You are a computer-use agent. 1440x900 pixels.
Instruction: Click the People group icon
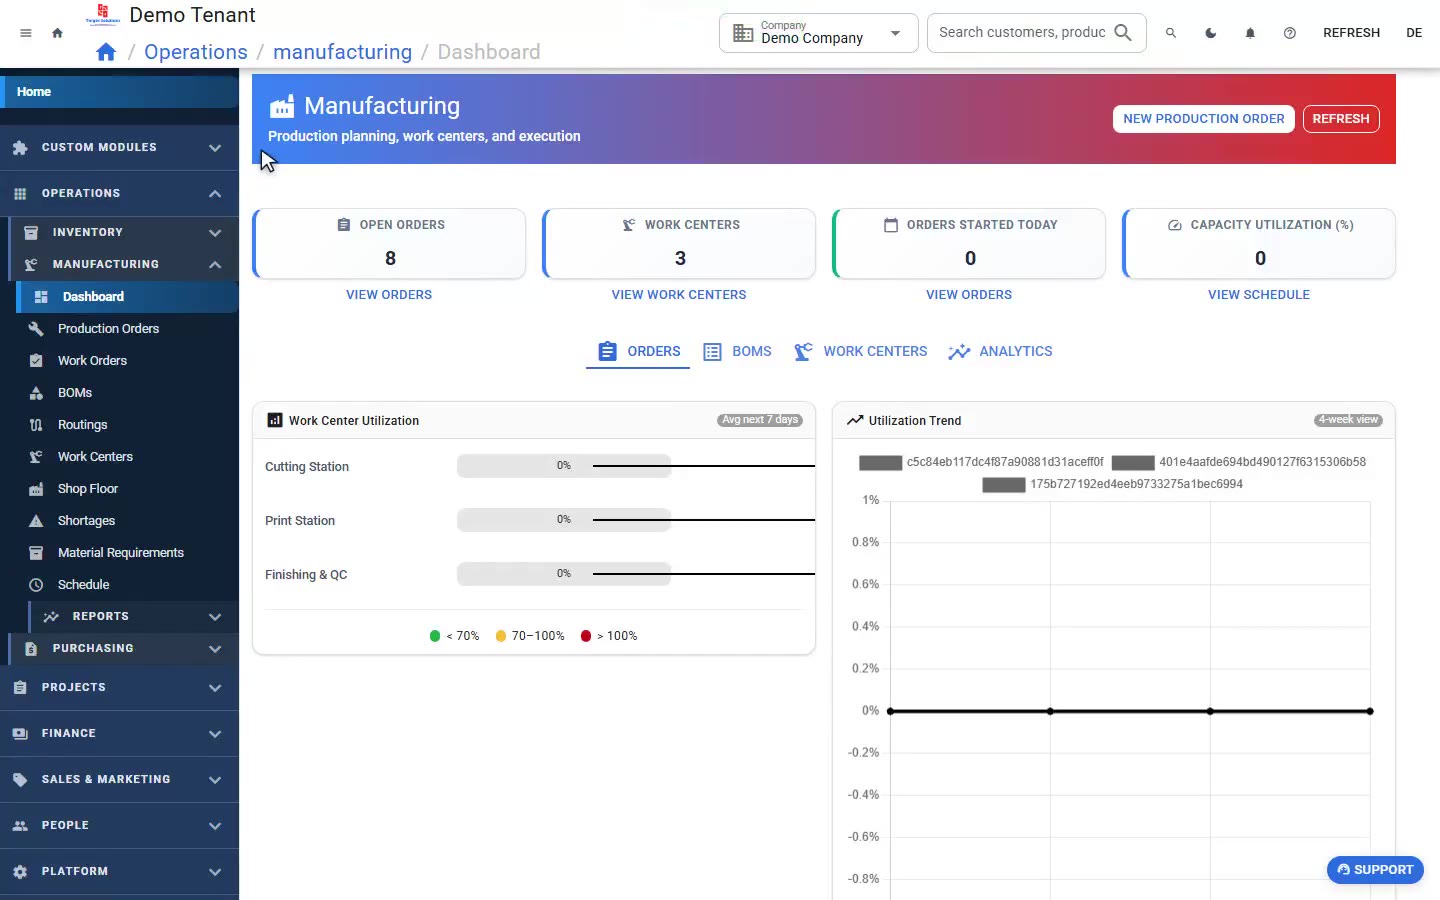pyautogui.click(x=20, y=826)
